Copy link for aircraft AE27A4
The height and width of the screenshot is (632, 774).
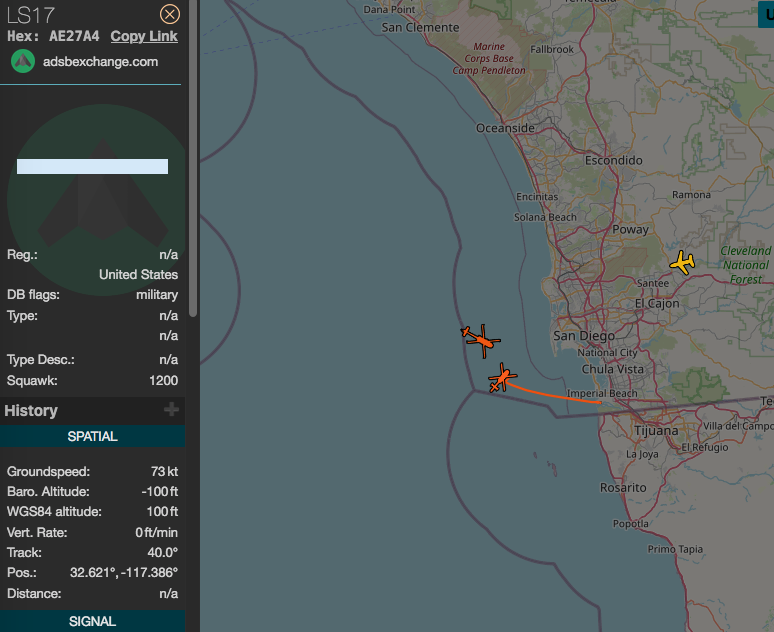click(x=144, y=36)
